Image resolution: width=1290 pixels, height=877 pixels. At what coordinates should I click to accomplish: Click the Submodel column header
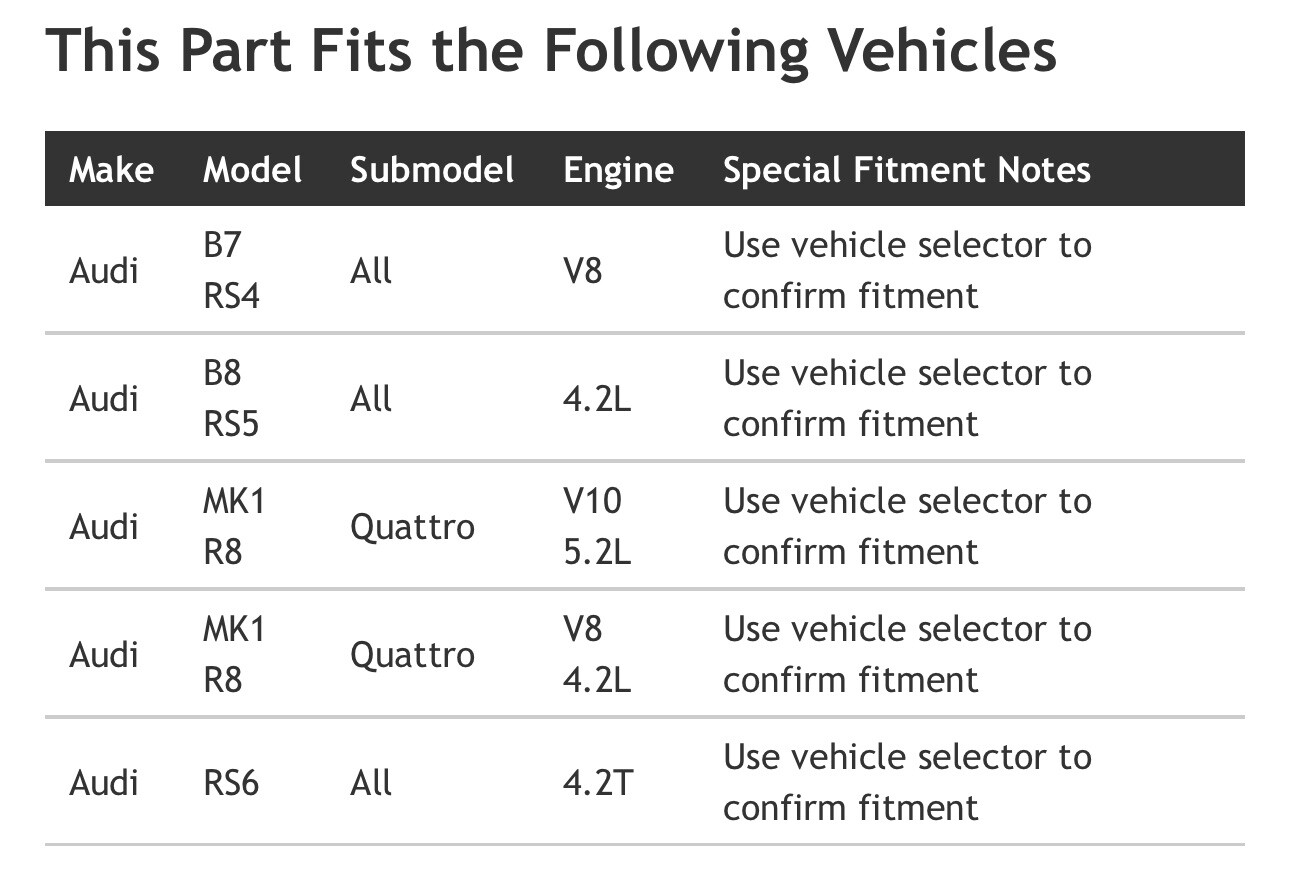click(432, 170)
